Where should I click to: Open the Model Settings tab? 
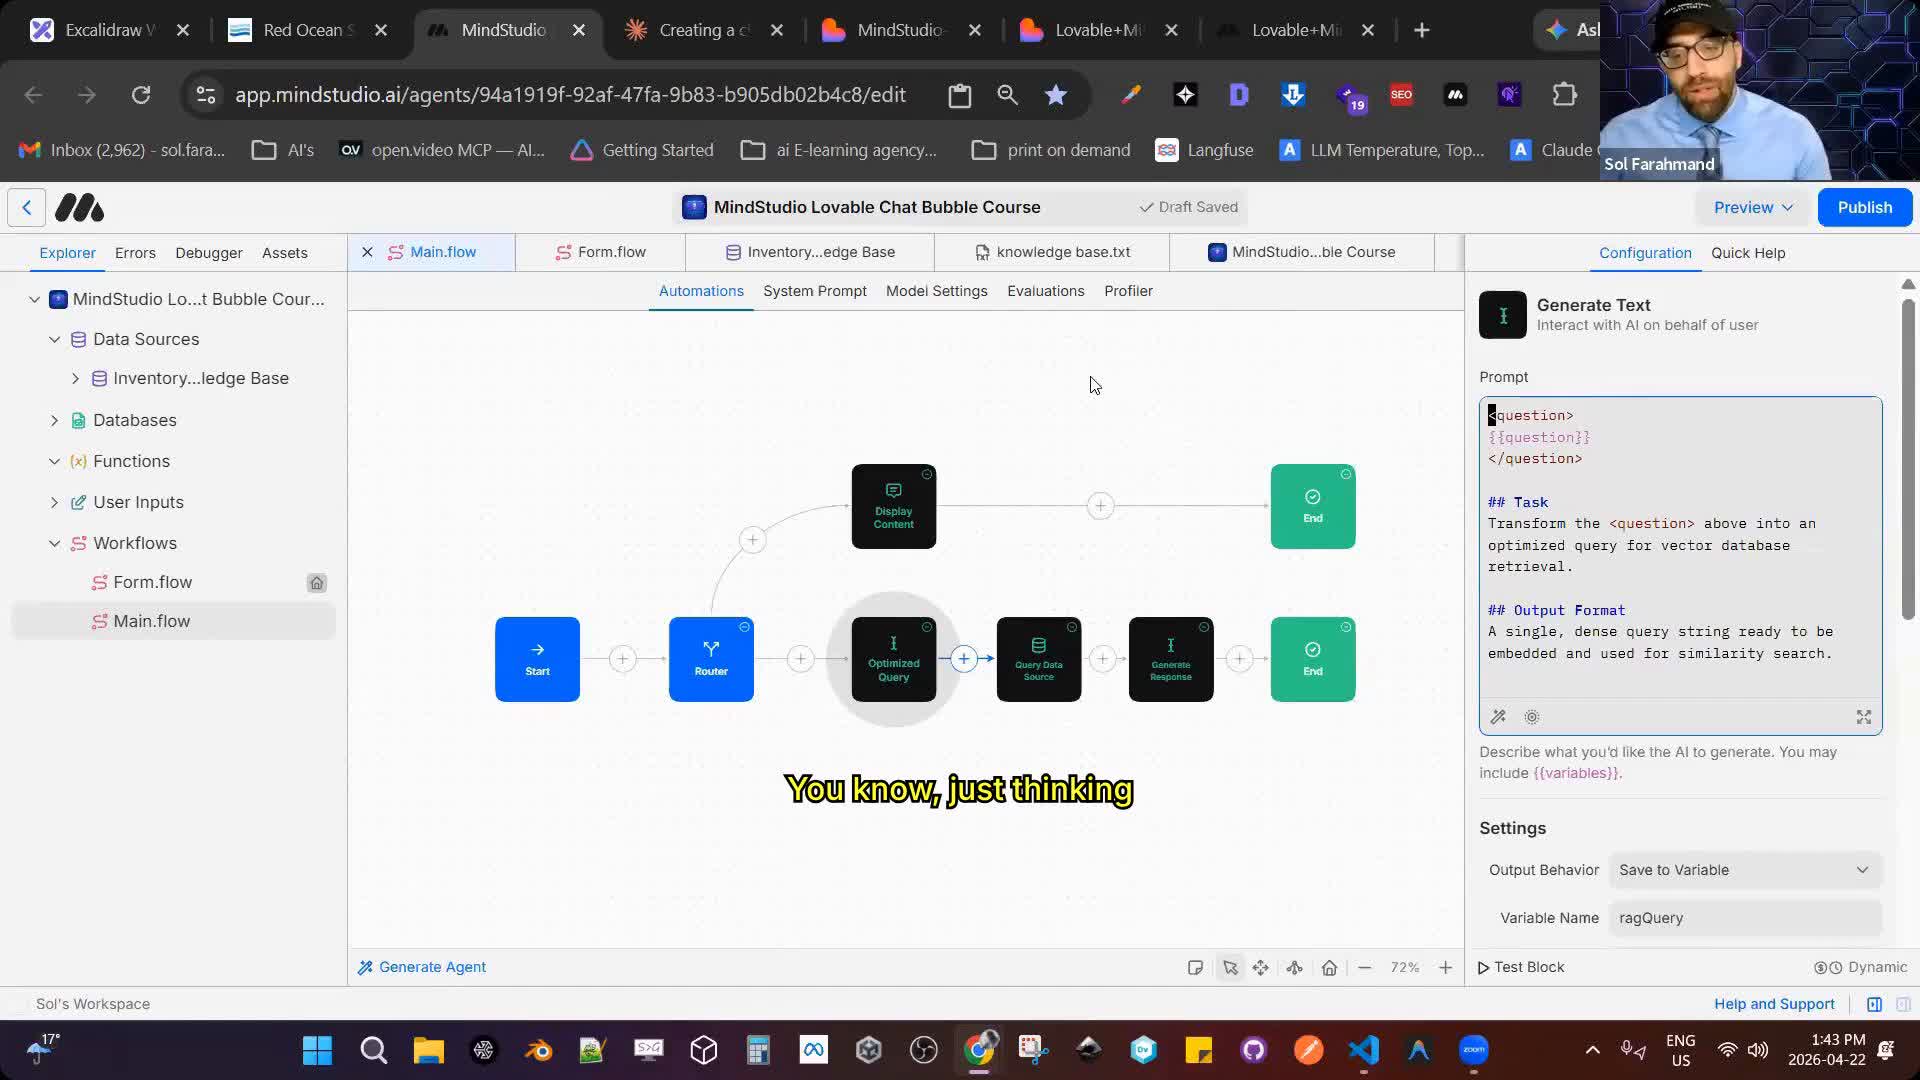pos(937,291)
